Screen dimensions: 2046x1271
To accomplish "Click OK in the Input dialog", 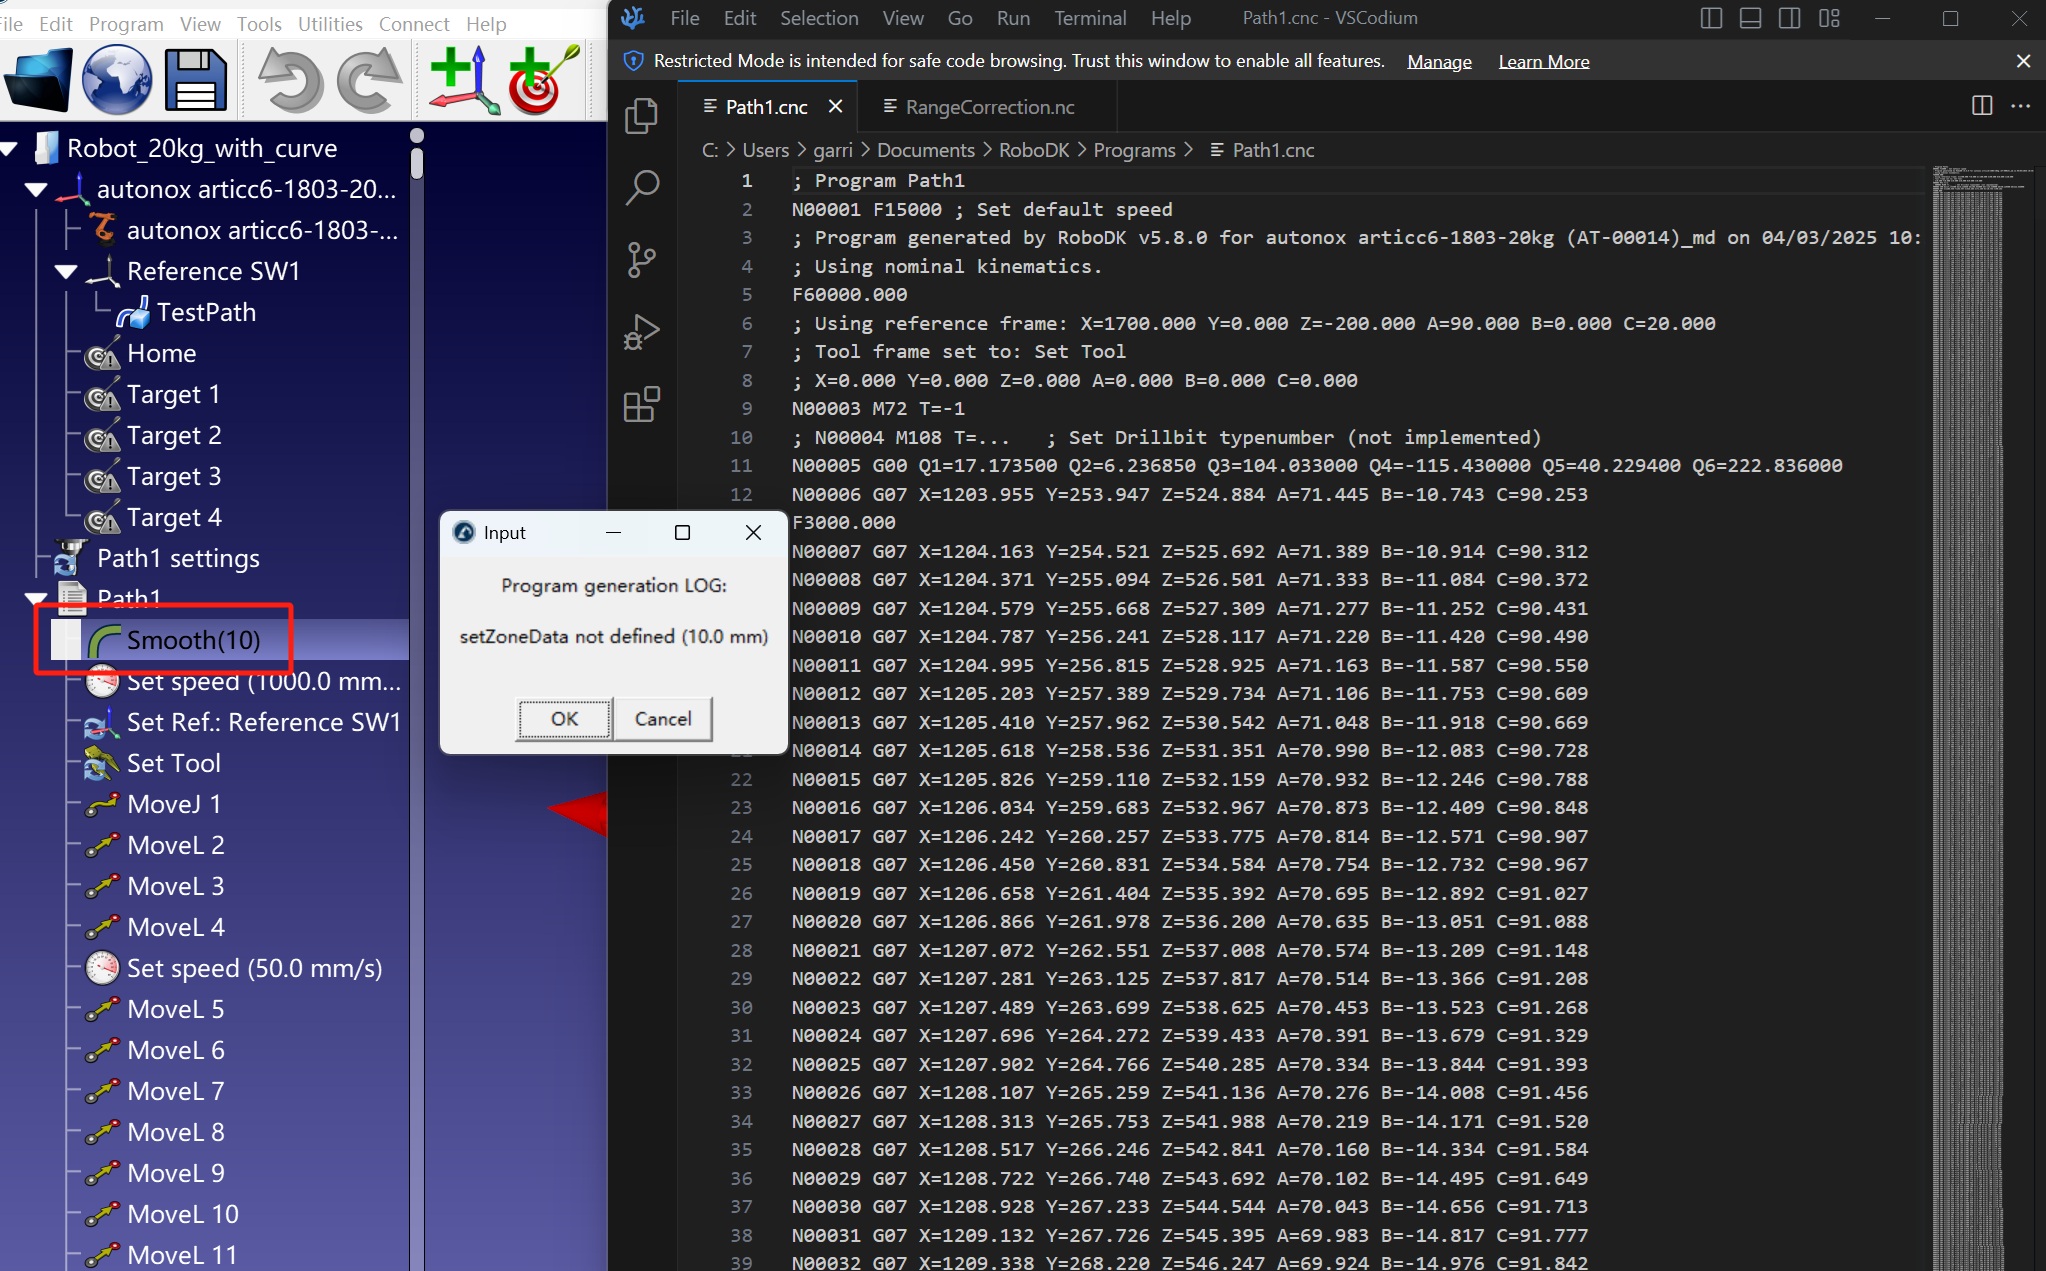I will (564, 719).
